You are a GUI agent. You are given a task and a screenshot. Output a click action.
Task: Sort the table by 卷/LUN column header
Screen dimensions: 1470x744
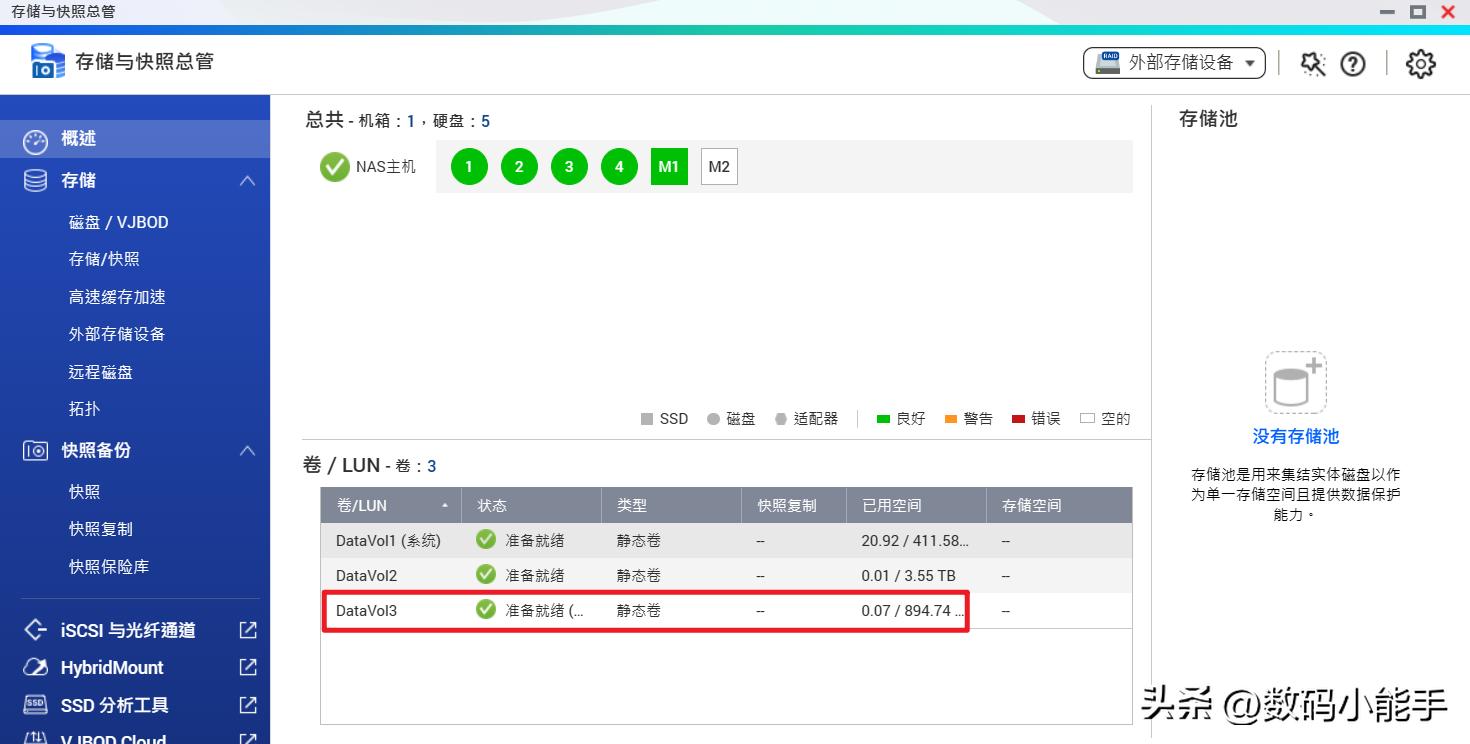[360, 505]
